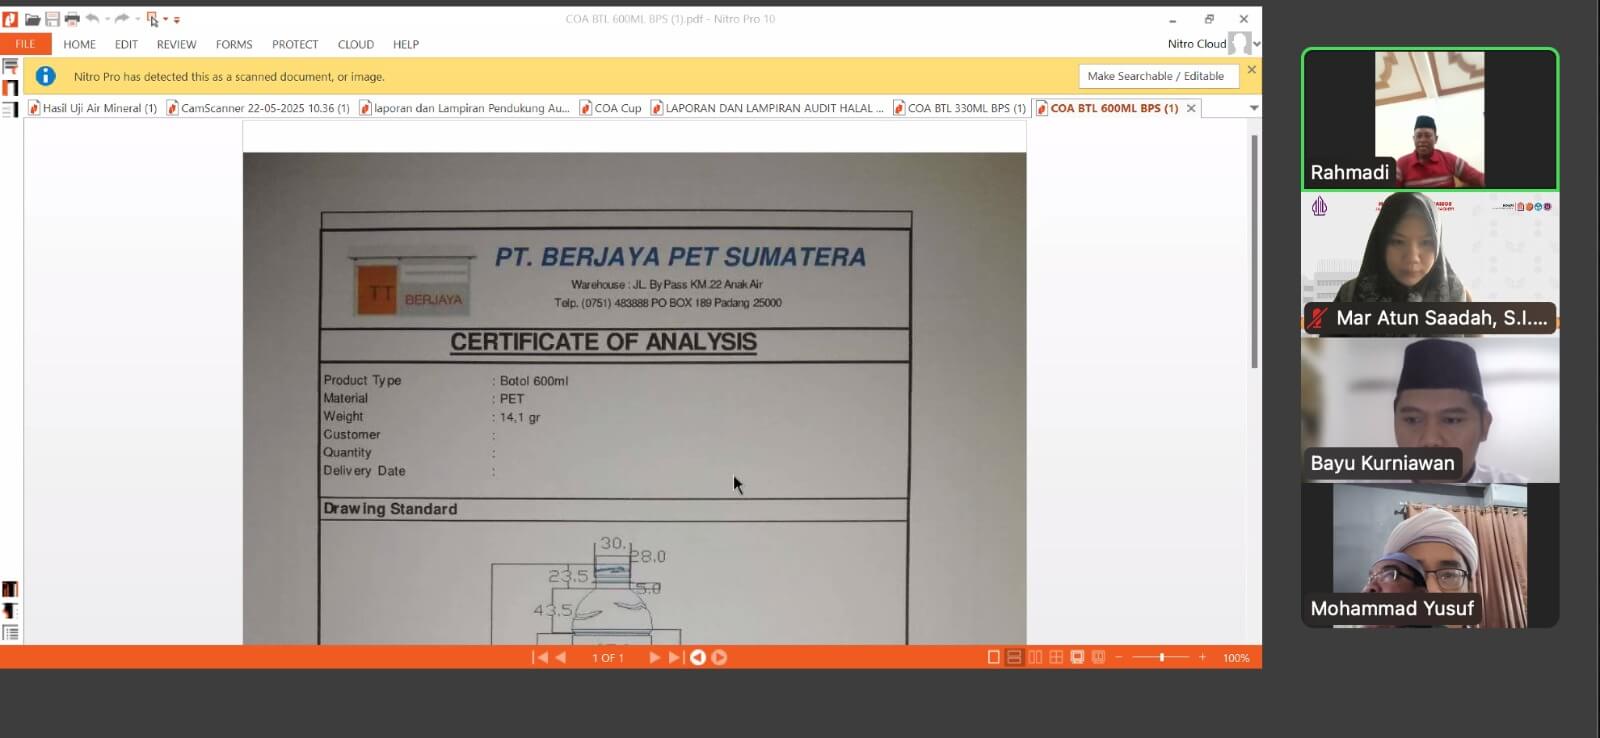This screenshot has height=738, width=1600.
Task: Switch to CamScanner 22-05-2025 10.36 (1) tab
Action: (x=258, y=108)
